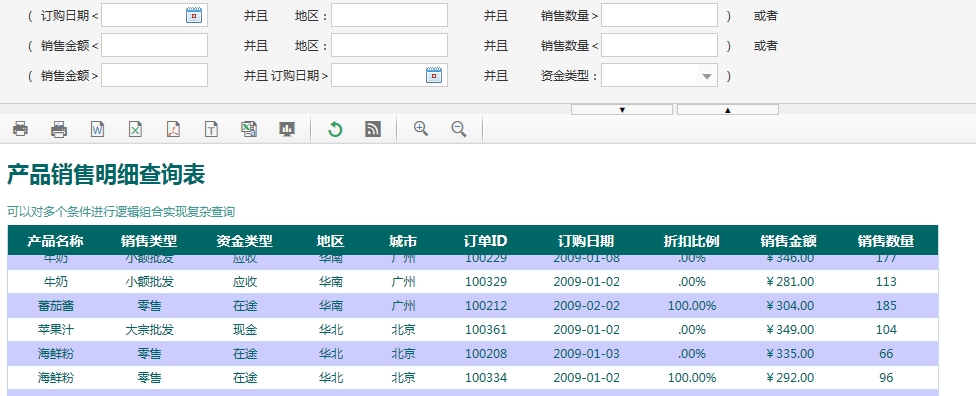The height and width of the screenshot is (396, 976).
Task: Click the ¥349.00 sales amount cell
Action: pos(789,329)
